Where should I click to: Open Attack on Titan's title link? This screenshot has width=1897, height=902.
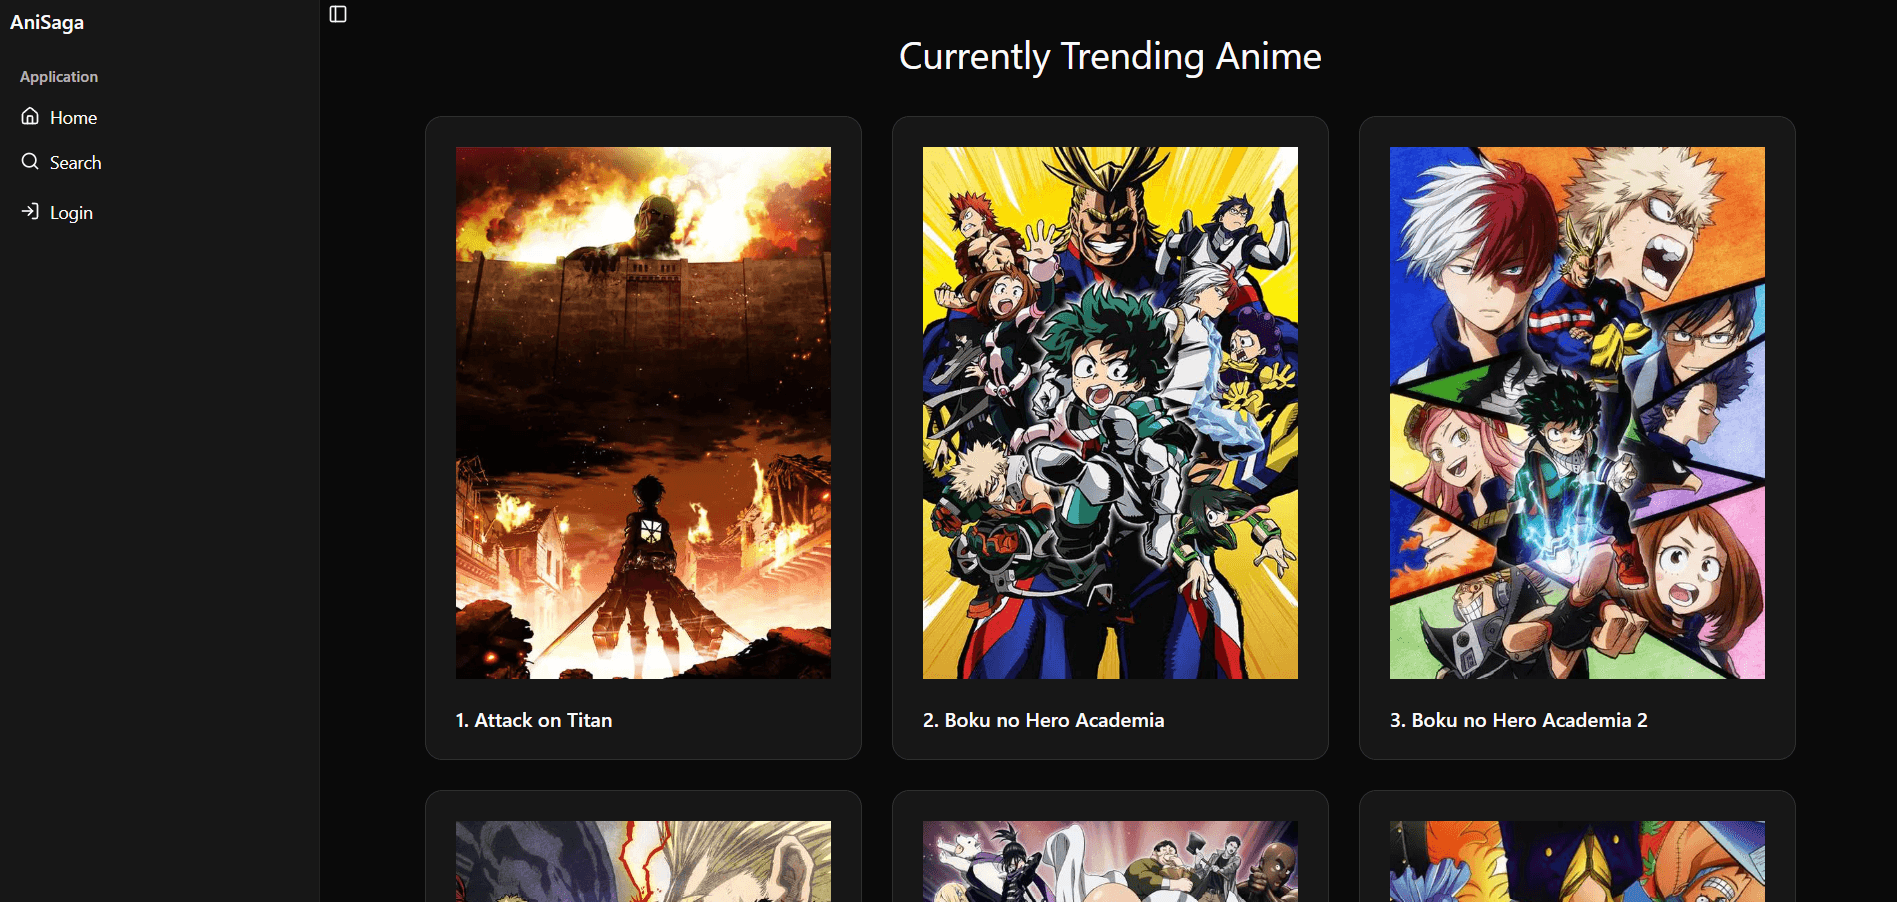click(x=533, y=719)
